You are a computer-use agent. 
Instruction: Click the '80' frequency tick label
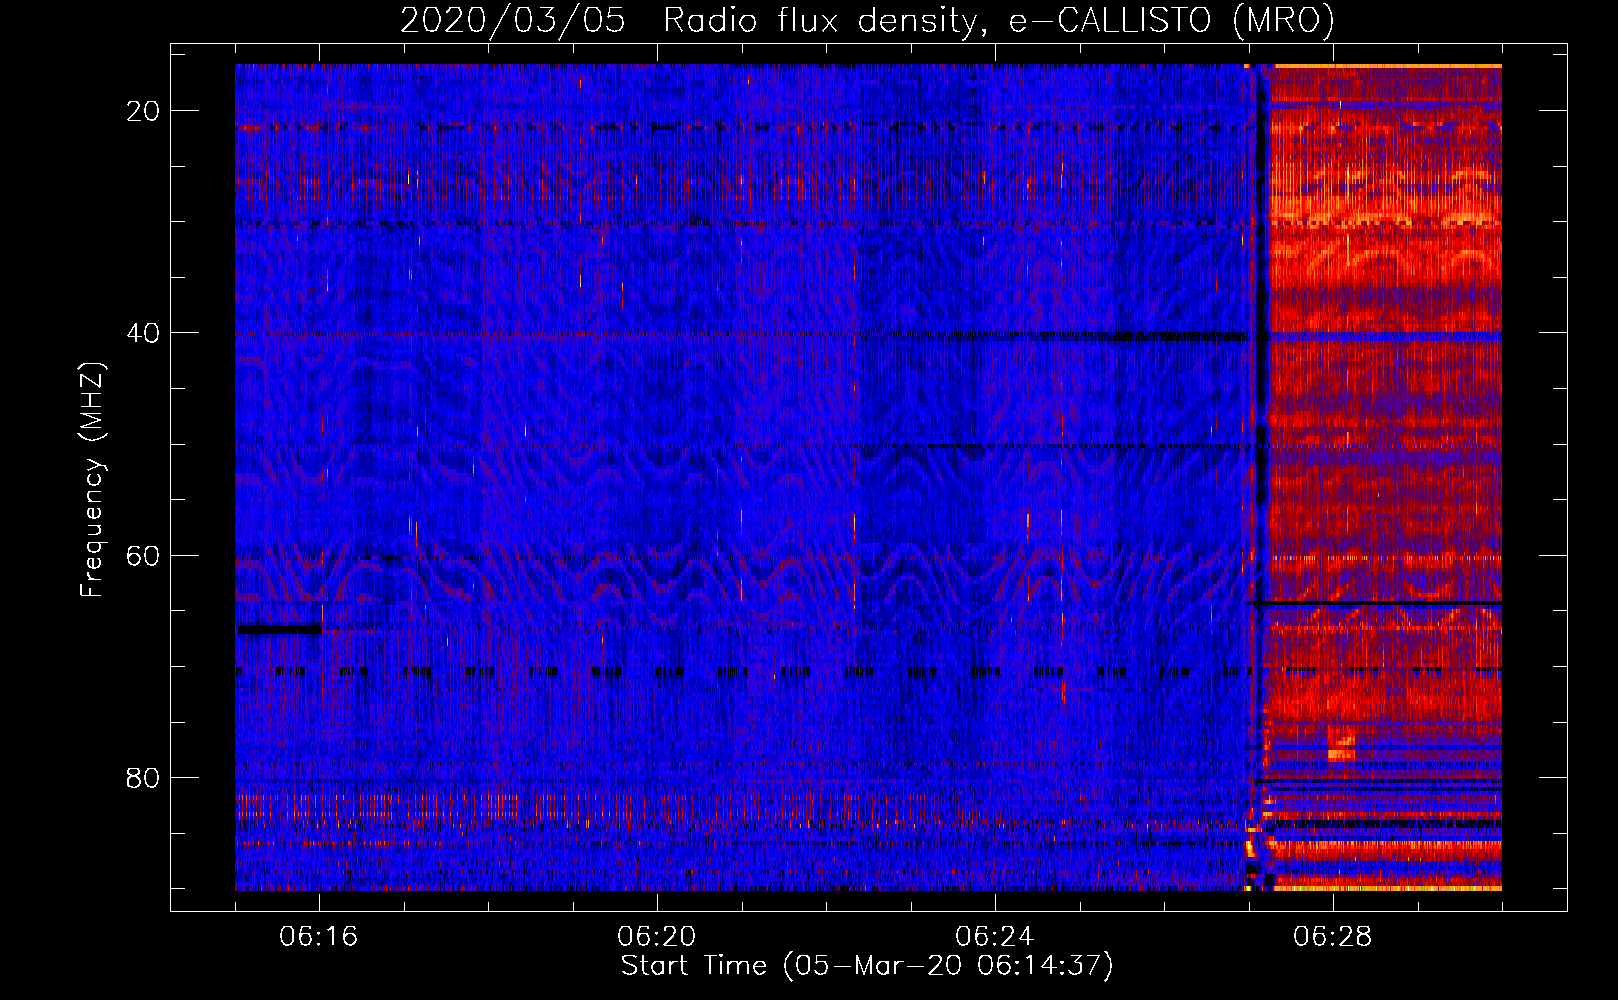point(143,778)
